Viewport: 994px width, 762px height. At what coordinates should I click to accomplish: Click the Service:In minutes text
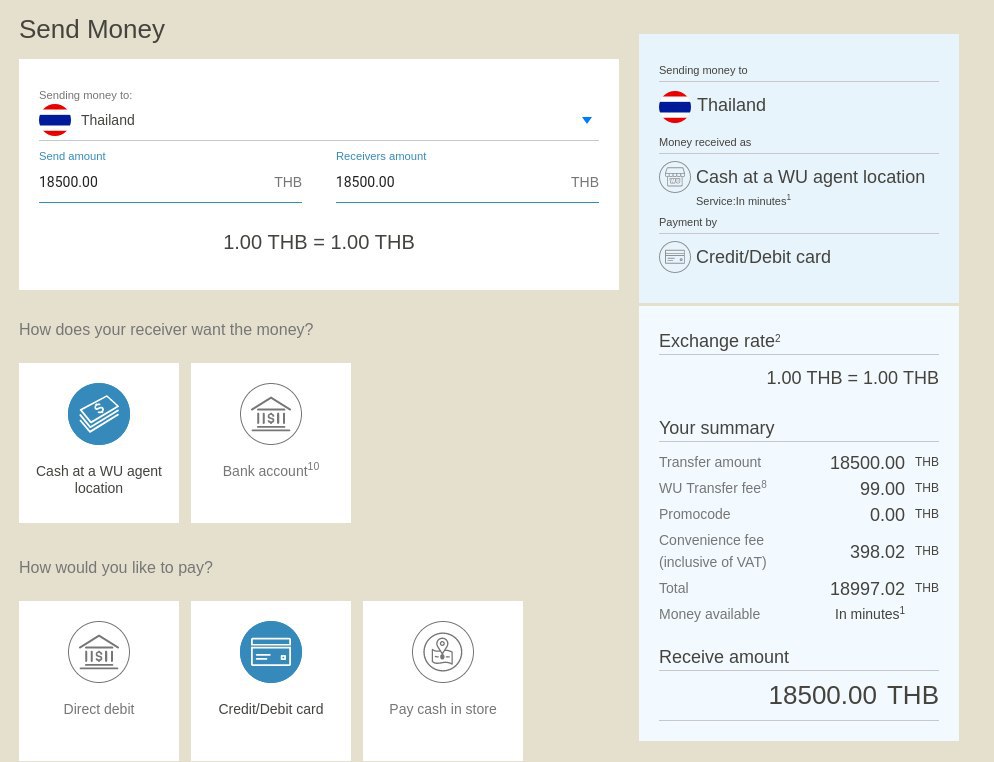[743, 200]
